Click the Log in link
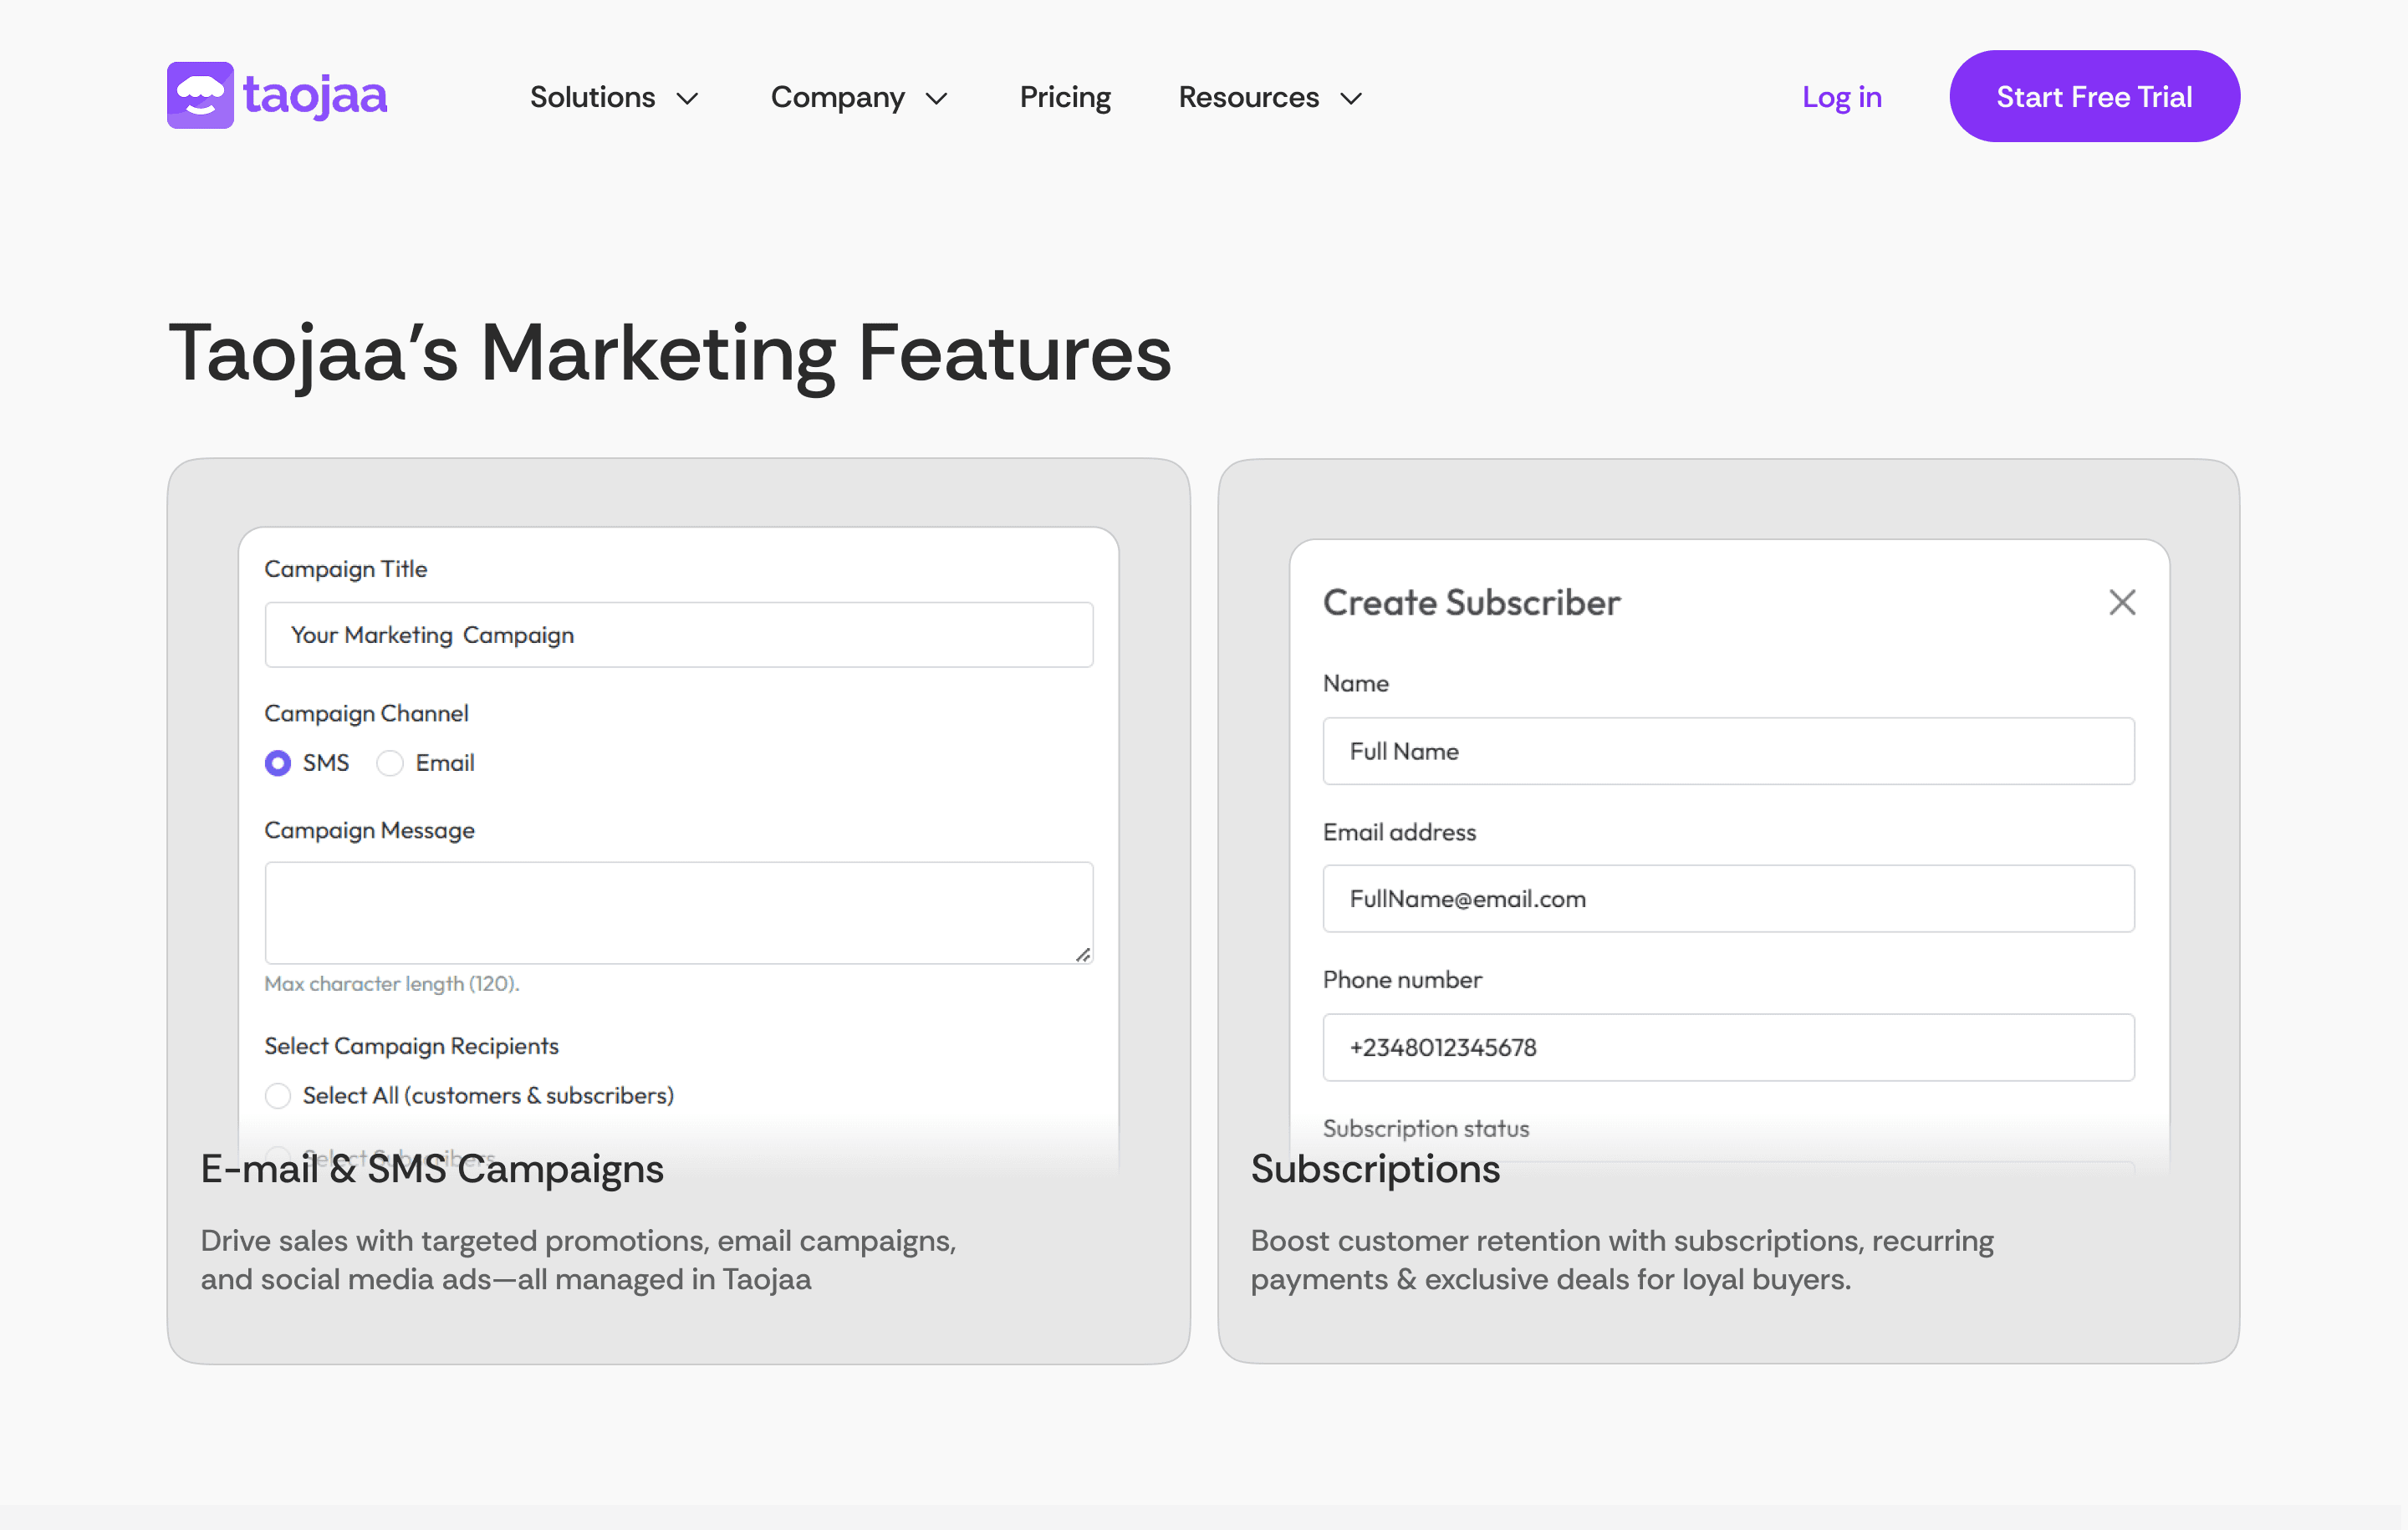 click(1841, 97)
